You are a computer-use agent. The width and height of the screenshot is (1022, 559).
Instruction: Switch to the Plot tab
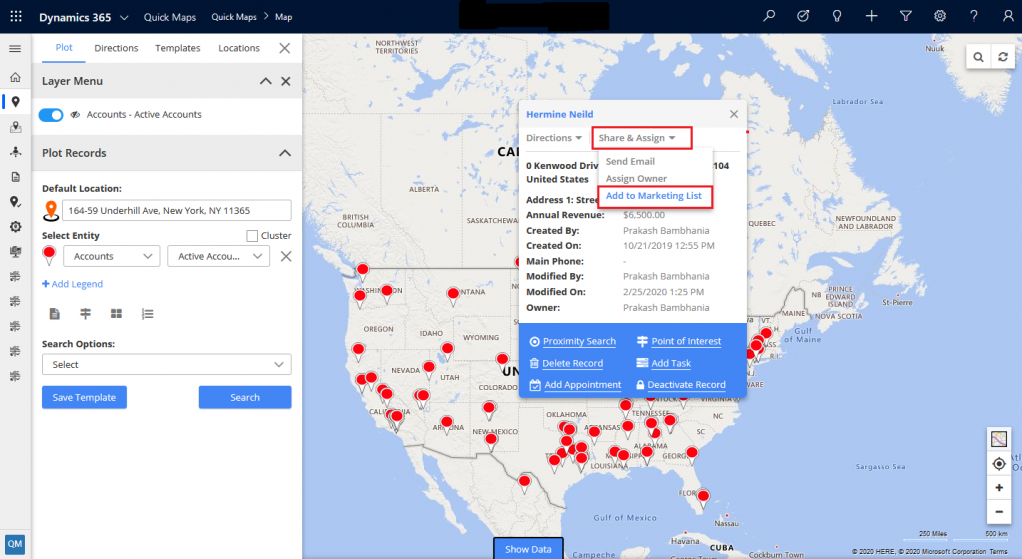click(64, 48)
